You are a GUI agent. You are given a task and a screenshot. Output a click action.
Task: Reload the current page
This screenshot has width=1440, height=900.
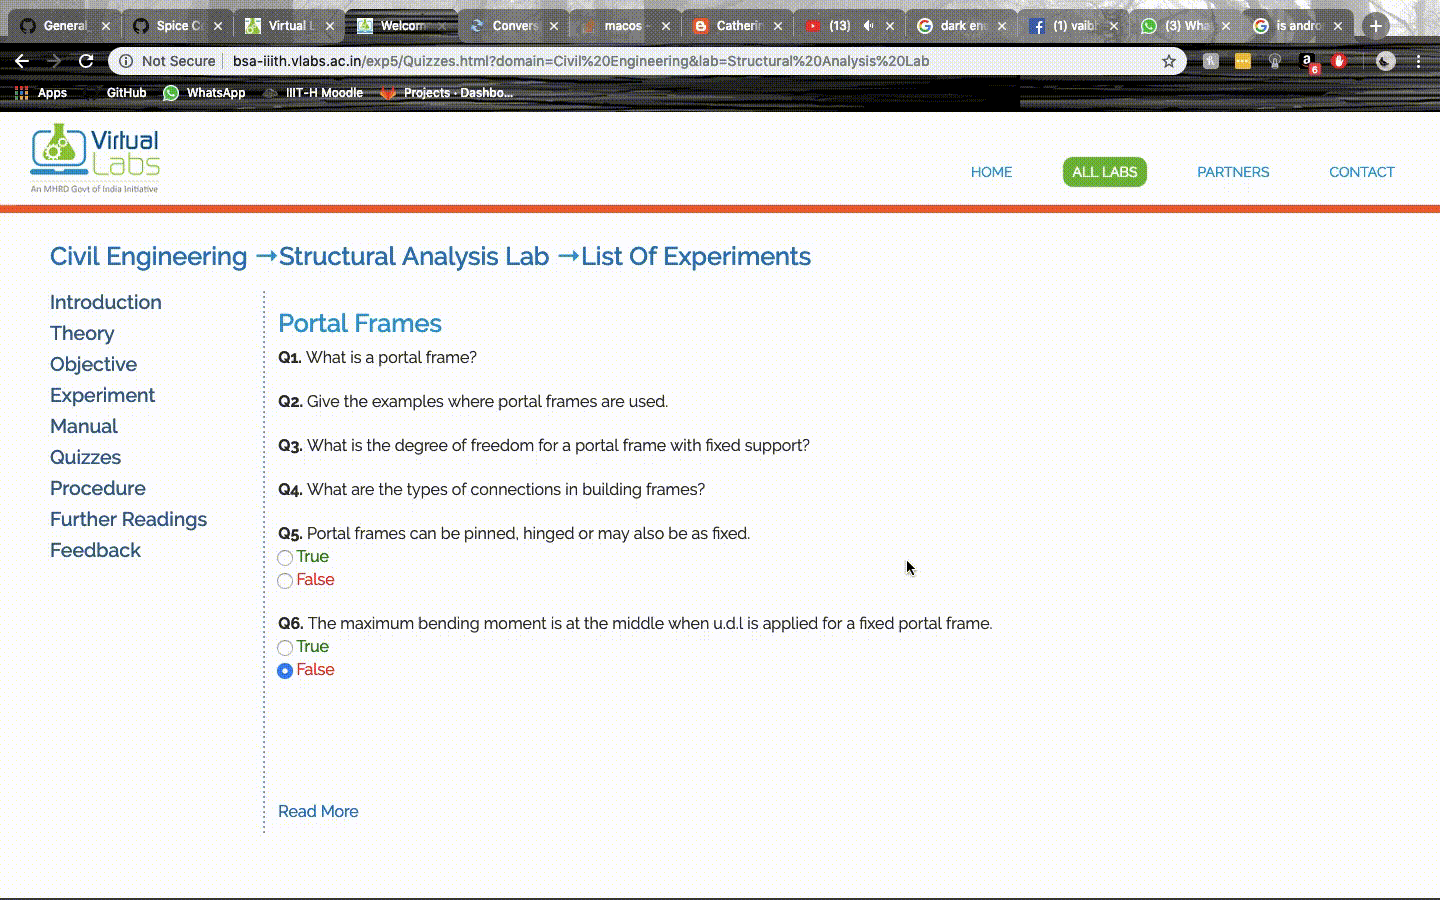pyautogui.click(x=86, y=61)
